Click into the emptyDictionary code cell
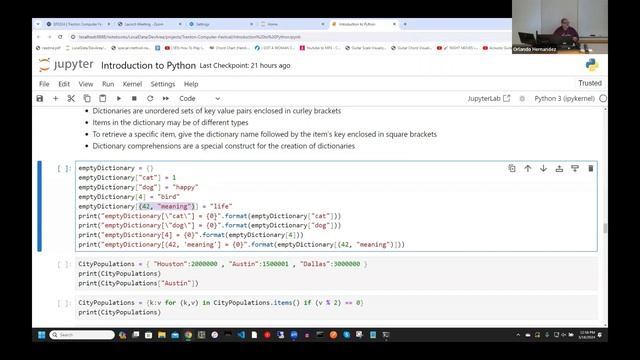The height and width of the screenshot is (360, 640). 336,206
